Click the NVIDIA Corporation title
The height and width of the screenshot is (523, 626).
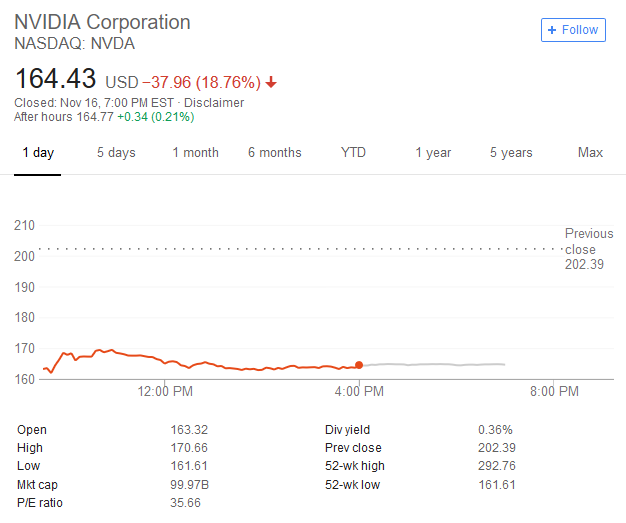tap(102, 22)
